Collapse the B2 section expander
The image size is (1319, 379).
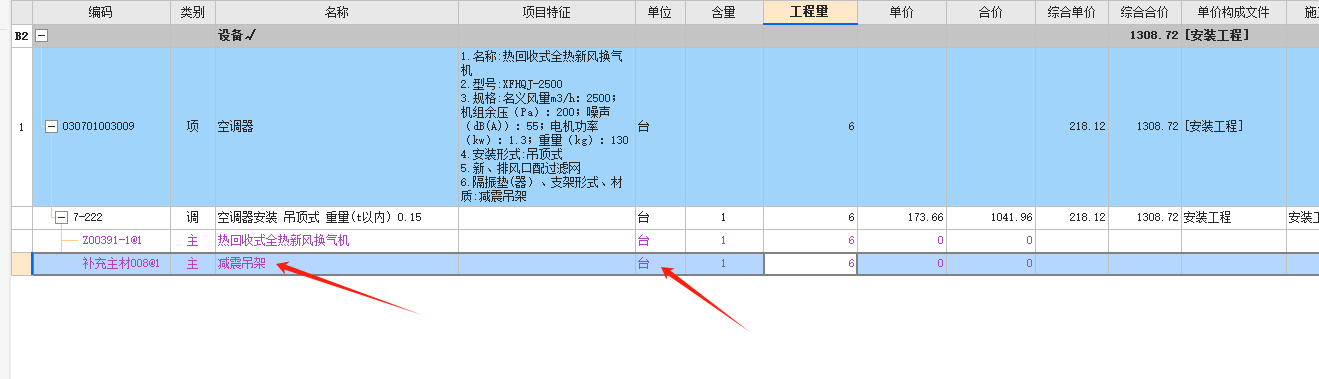(42, 36)
